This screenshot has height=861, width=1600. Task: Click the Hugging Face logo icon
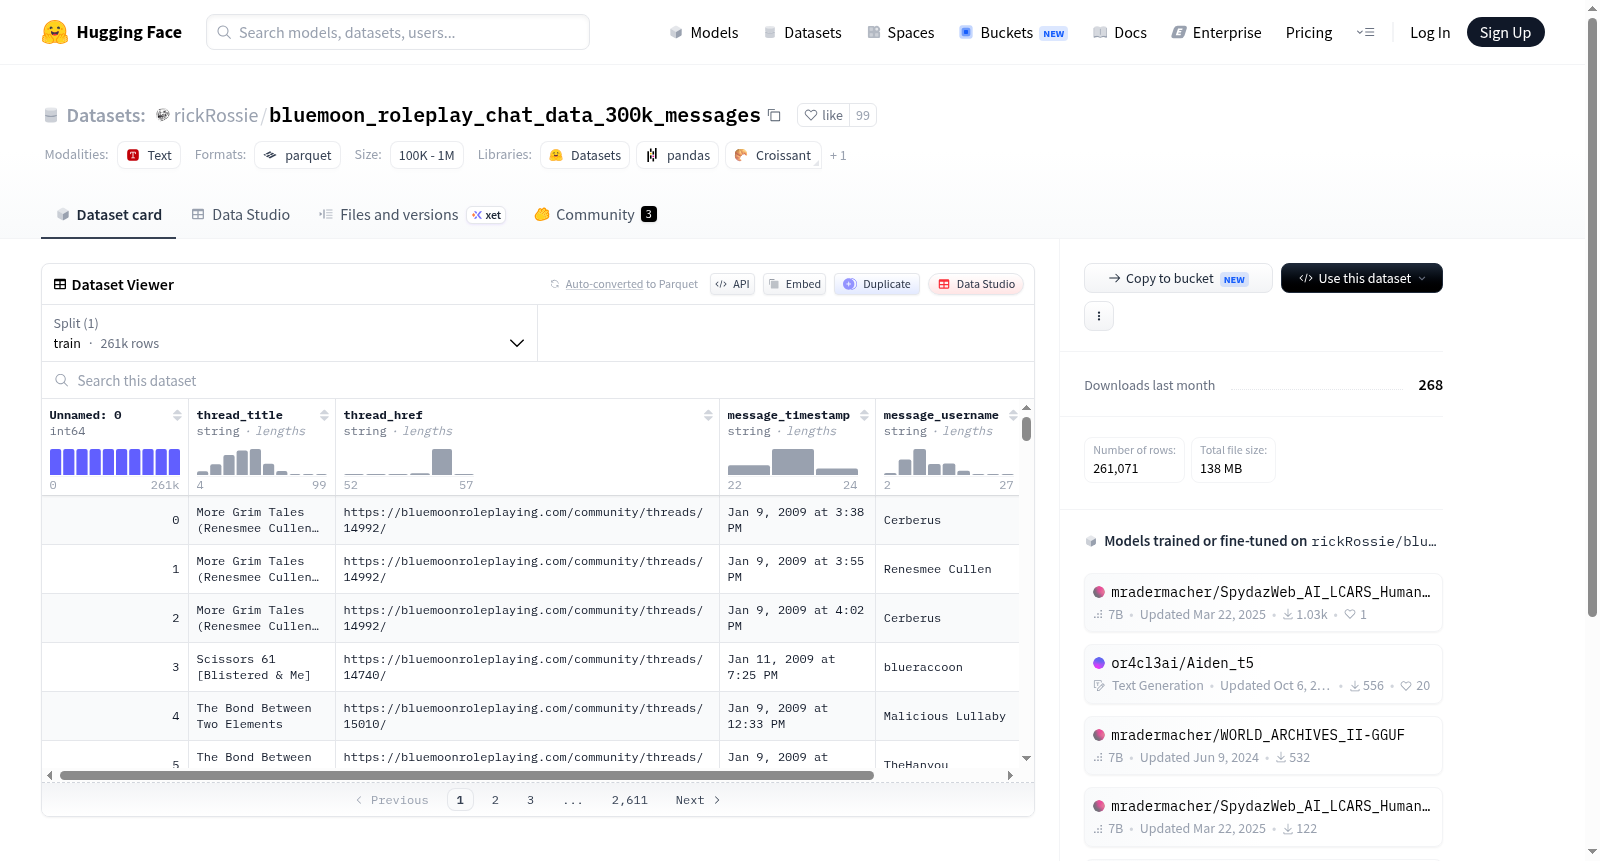[55, 32]
